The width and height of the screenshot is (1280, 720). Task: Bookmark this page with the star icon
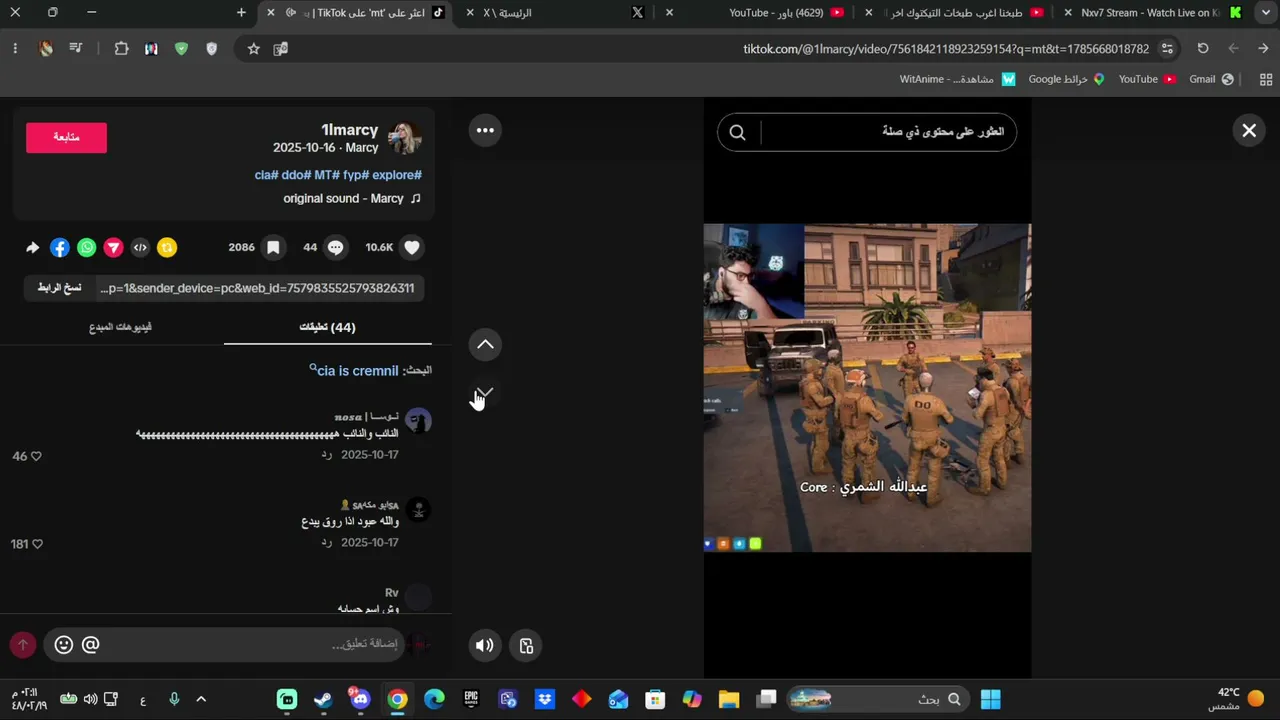tap(254, 49)
